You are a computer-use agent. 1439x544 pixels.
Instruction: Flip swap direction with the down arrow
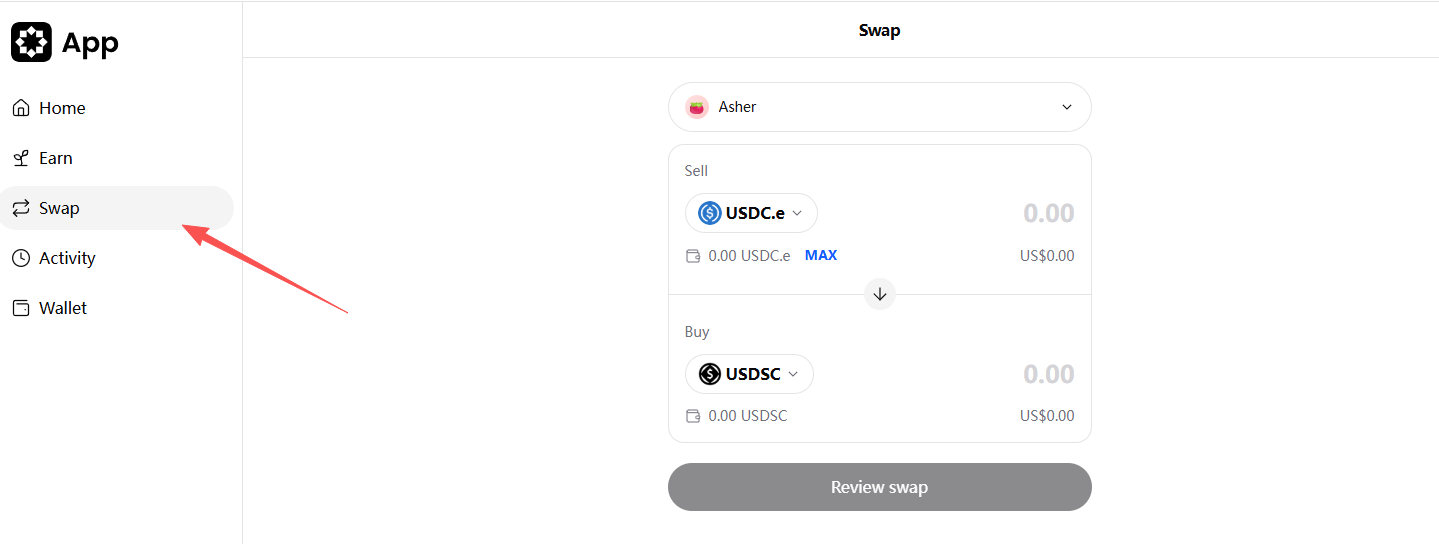coord(880,294)
